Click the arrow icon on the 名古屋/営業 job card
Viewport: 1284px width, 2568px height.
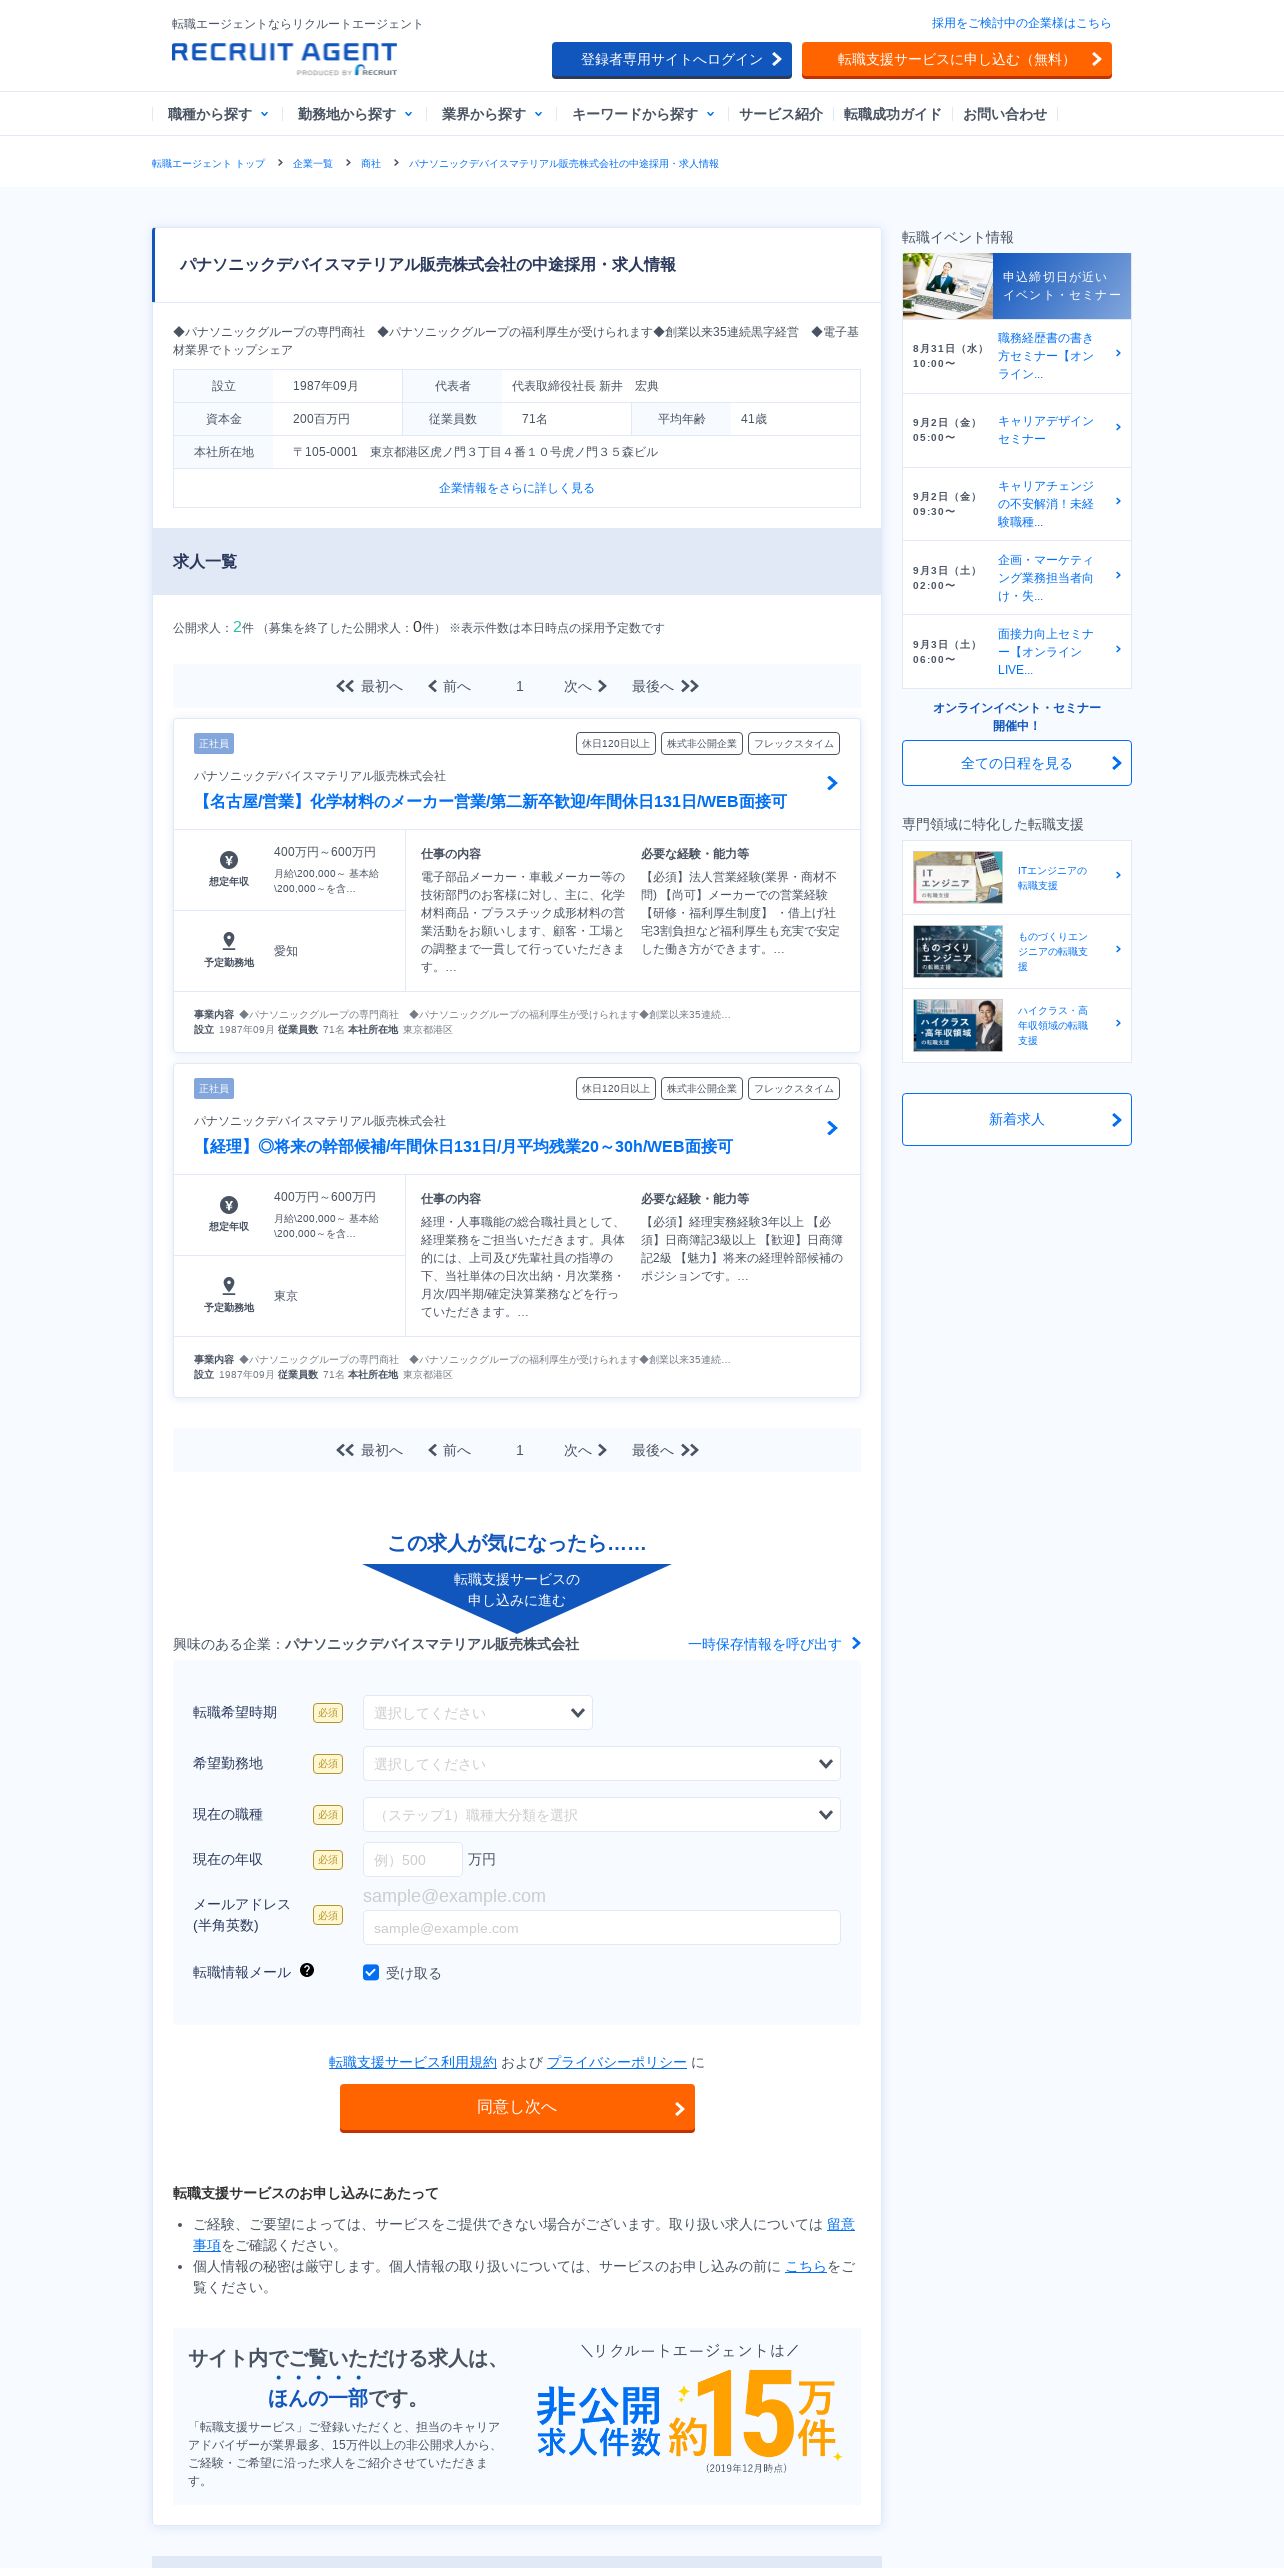(x=832, y=783)
